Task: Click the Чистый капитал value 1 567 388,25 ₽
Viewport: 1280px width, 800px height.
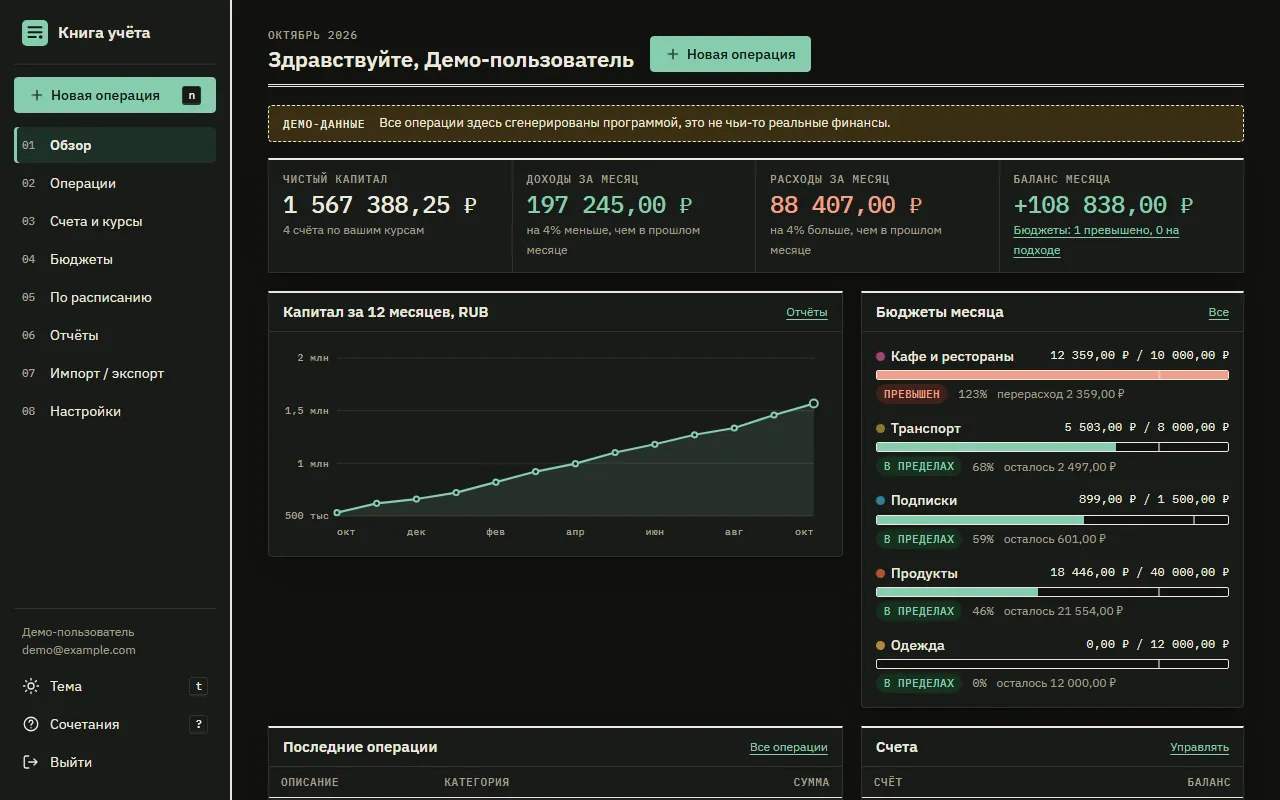Action: 380,205
